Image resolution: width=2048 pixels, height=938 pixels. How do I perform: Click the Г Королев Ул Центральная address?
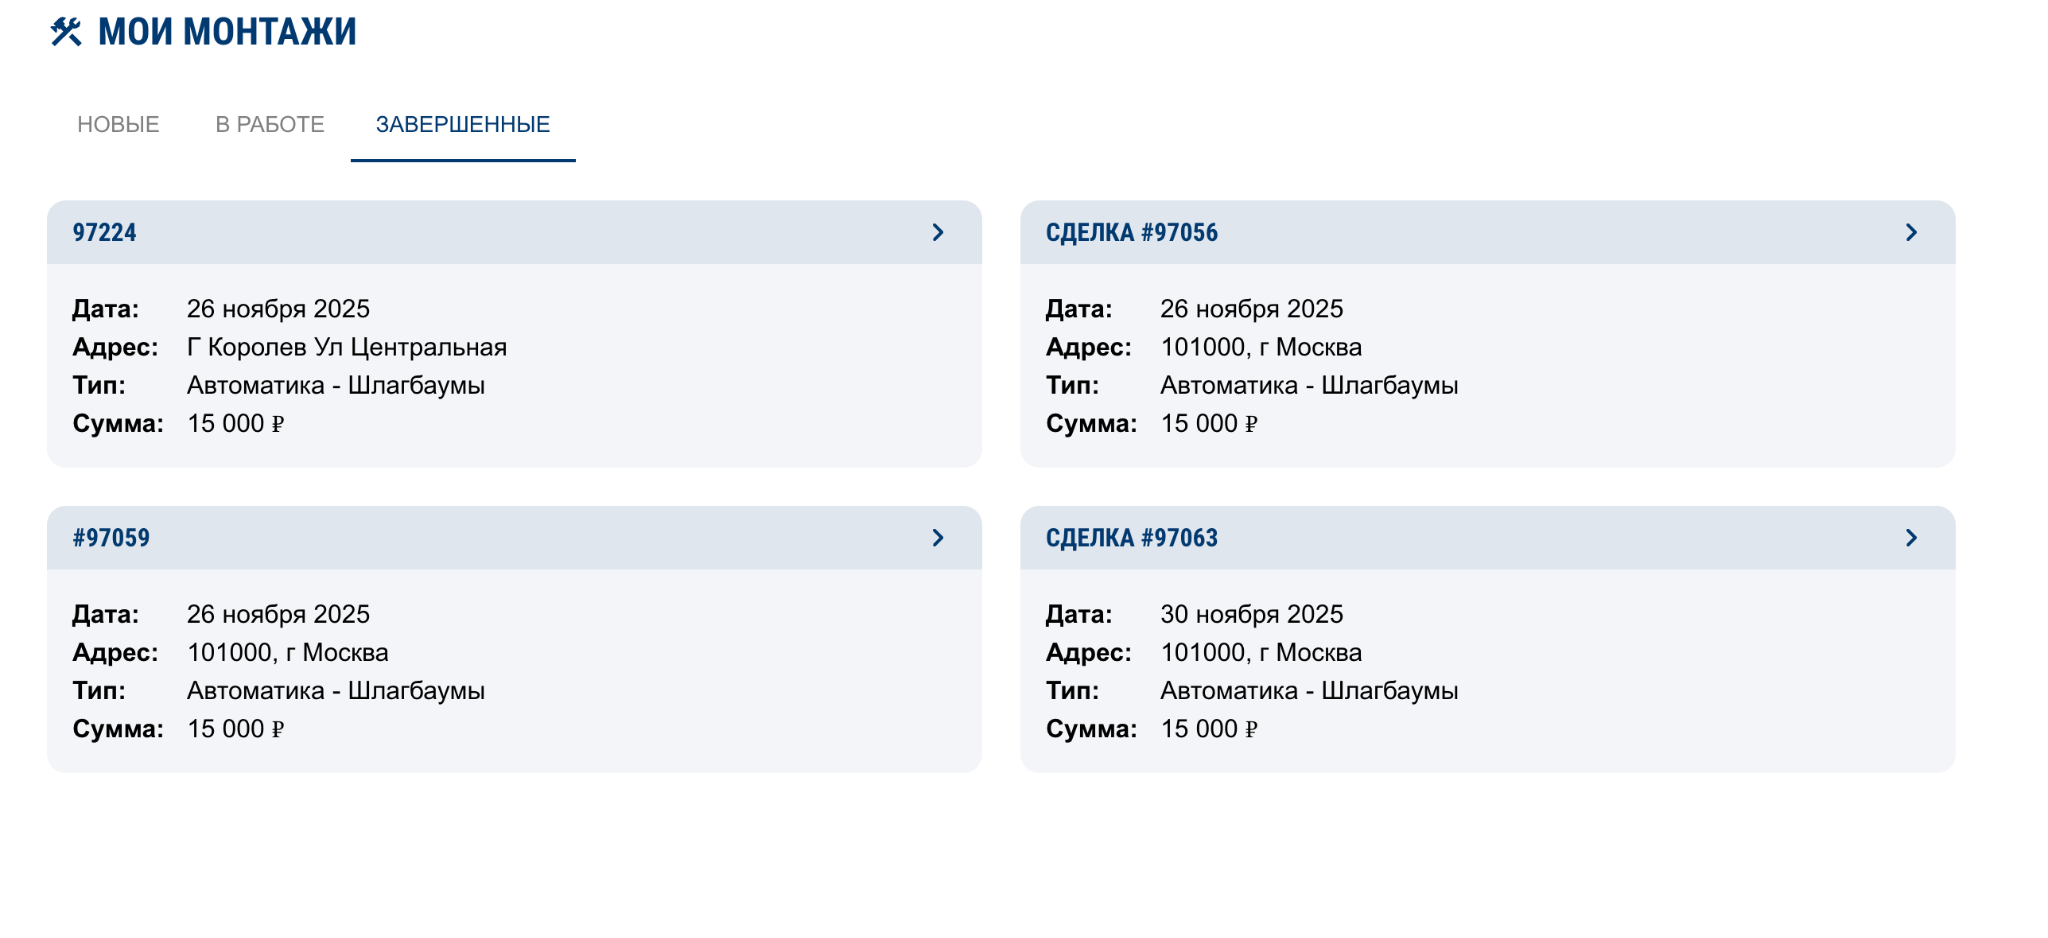[347, 347]
